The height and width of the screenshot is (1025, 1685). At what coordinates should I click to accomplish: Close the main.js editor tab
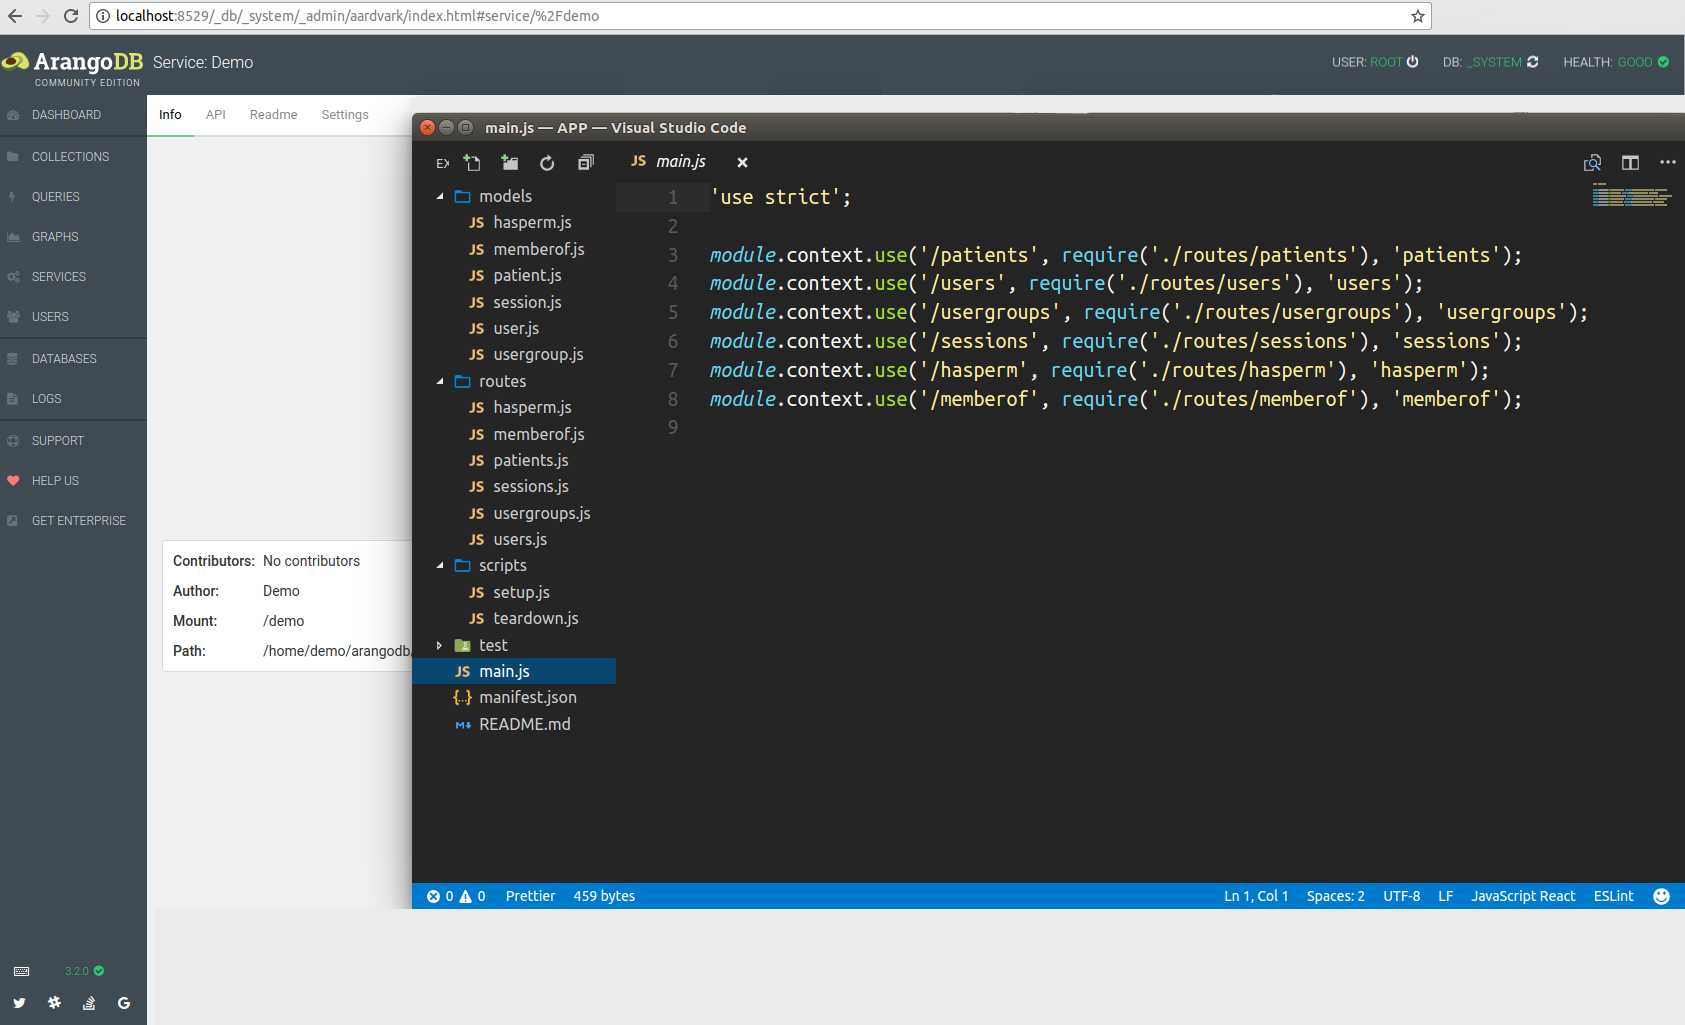click(742, 162)
